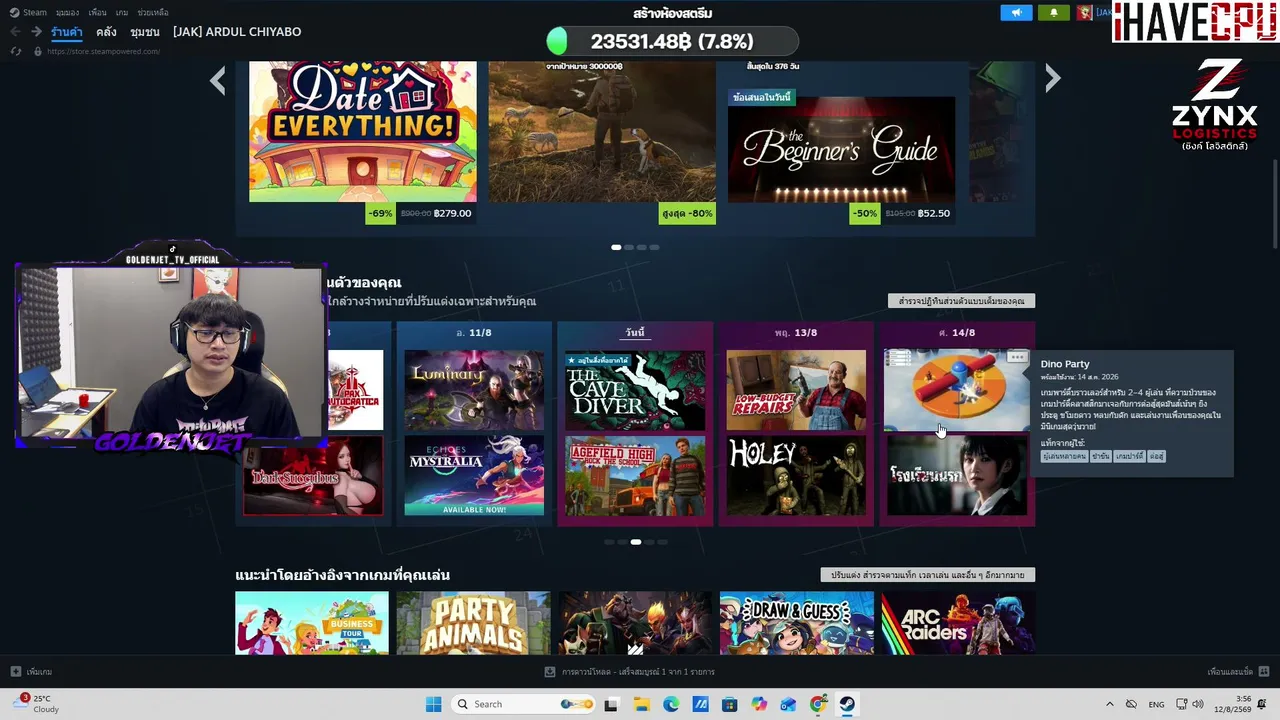Open the weather widget showing 25°C Cloudy

coord(38,704)
